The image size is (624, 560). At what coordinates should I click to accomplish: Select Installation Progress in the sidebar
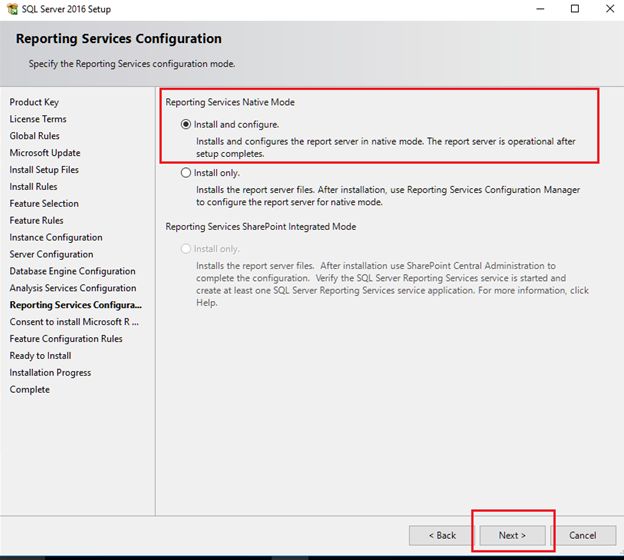tap(50, 373)
